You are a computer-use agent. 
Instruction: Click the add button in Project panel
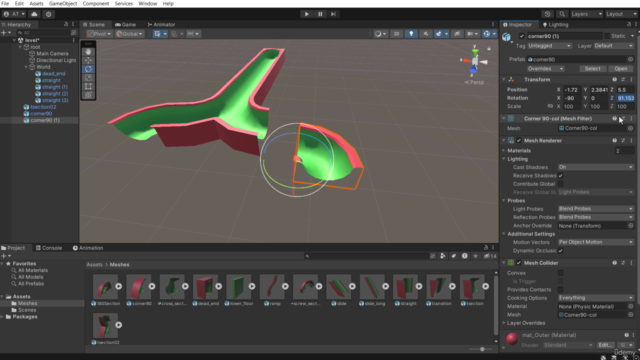[x=5, y=256]
